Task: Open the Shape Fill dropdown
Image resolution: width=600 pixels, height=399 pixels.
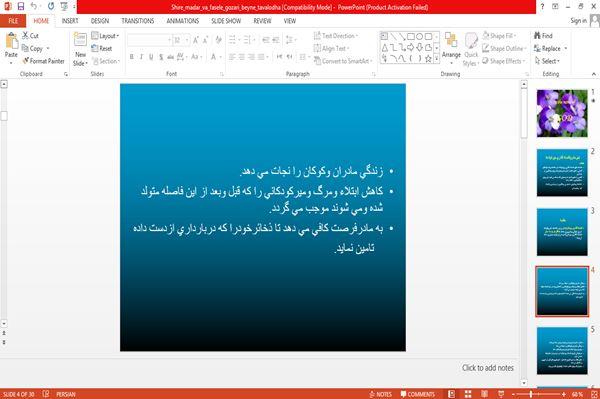Action: pos(499,36)
